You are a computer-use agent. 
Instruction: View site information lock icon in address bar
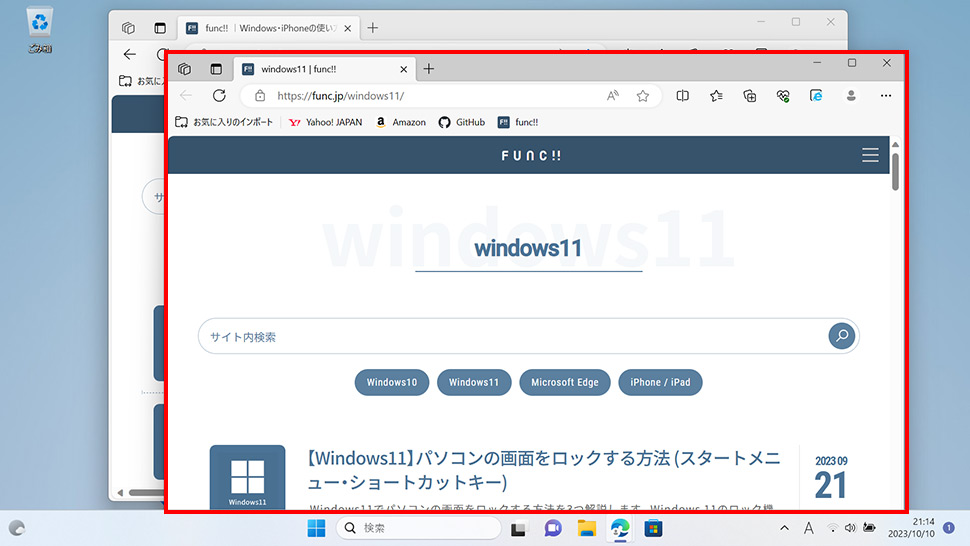pos(260,96)
